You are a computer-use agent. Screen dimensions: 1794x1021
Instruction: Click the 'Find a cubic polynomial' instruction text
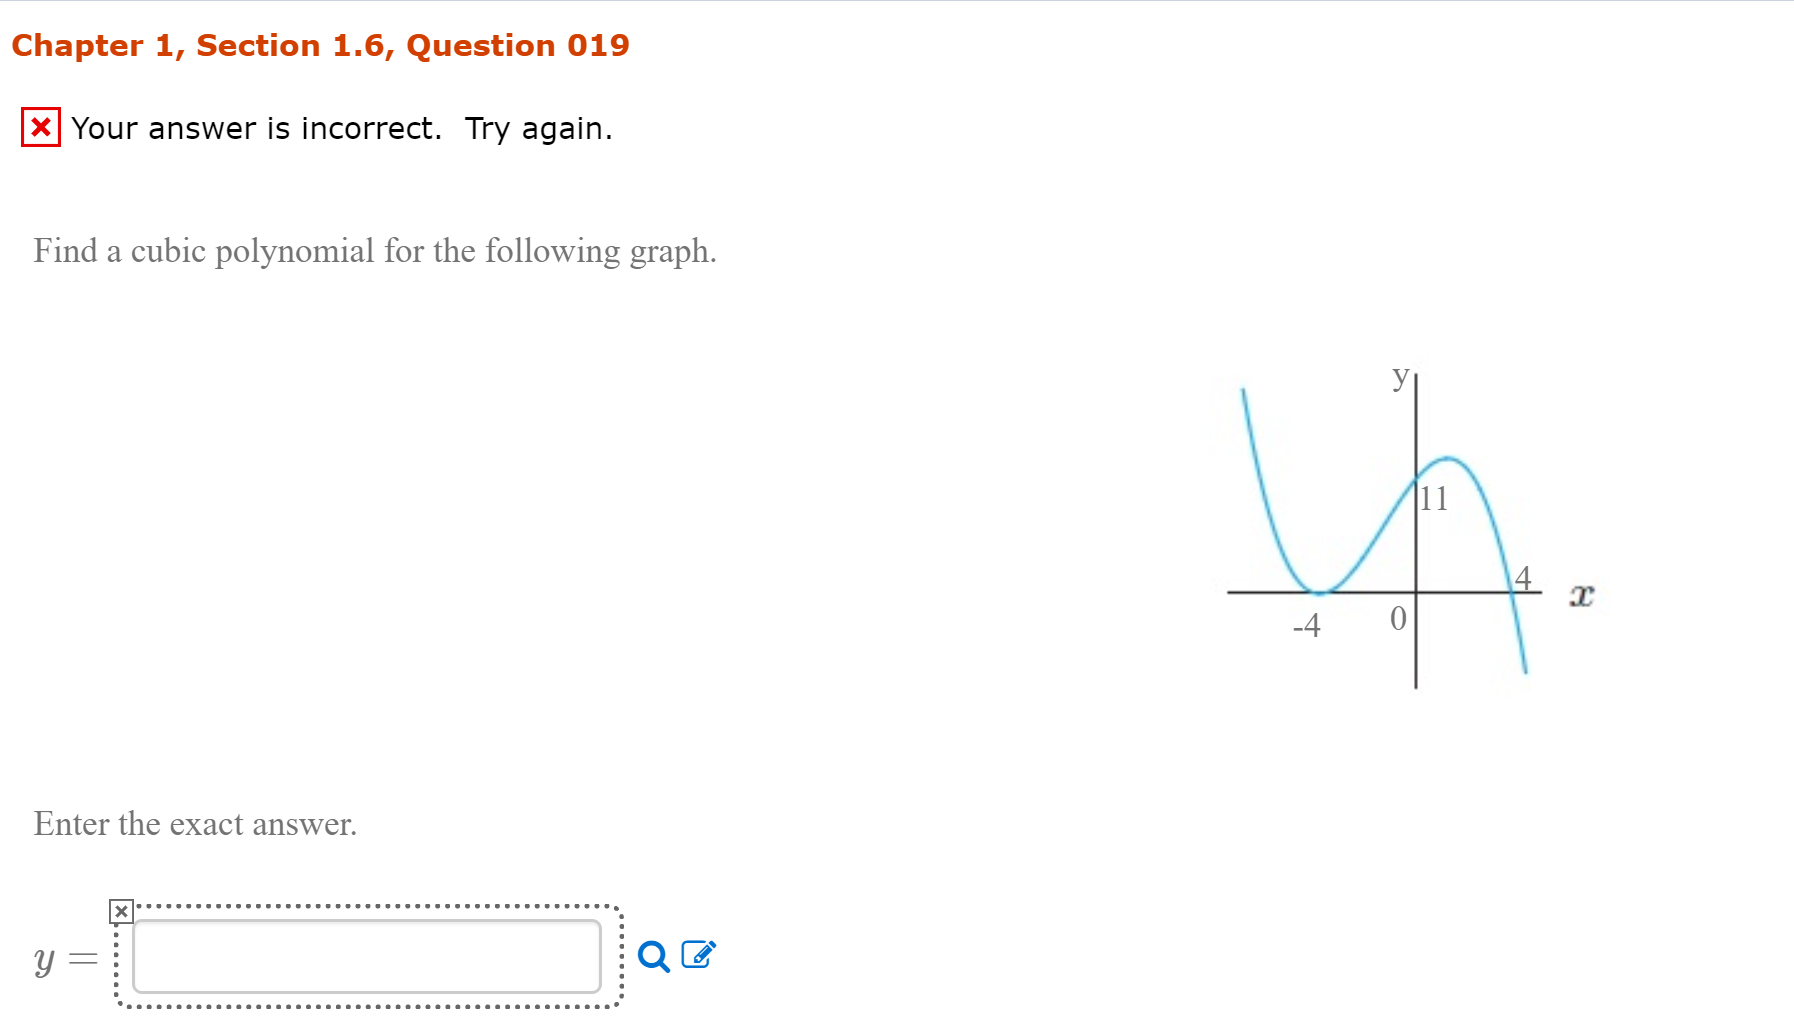pyautogui.click(x=374, y=251)
